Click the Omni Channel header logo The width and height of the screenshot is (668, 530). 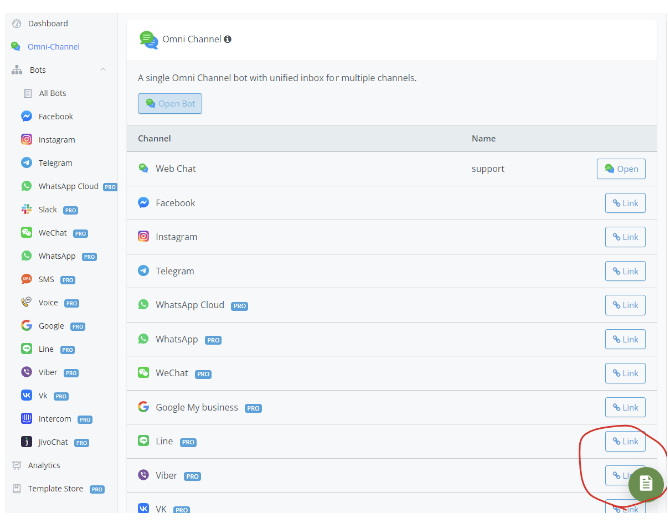click(x=149, y=40)
